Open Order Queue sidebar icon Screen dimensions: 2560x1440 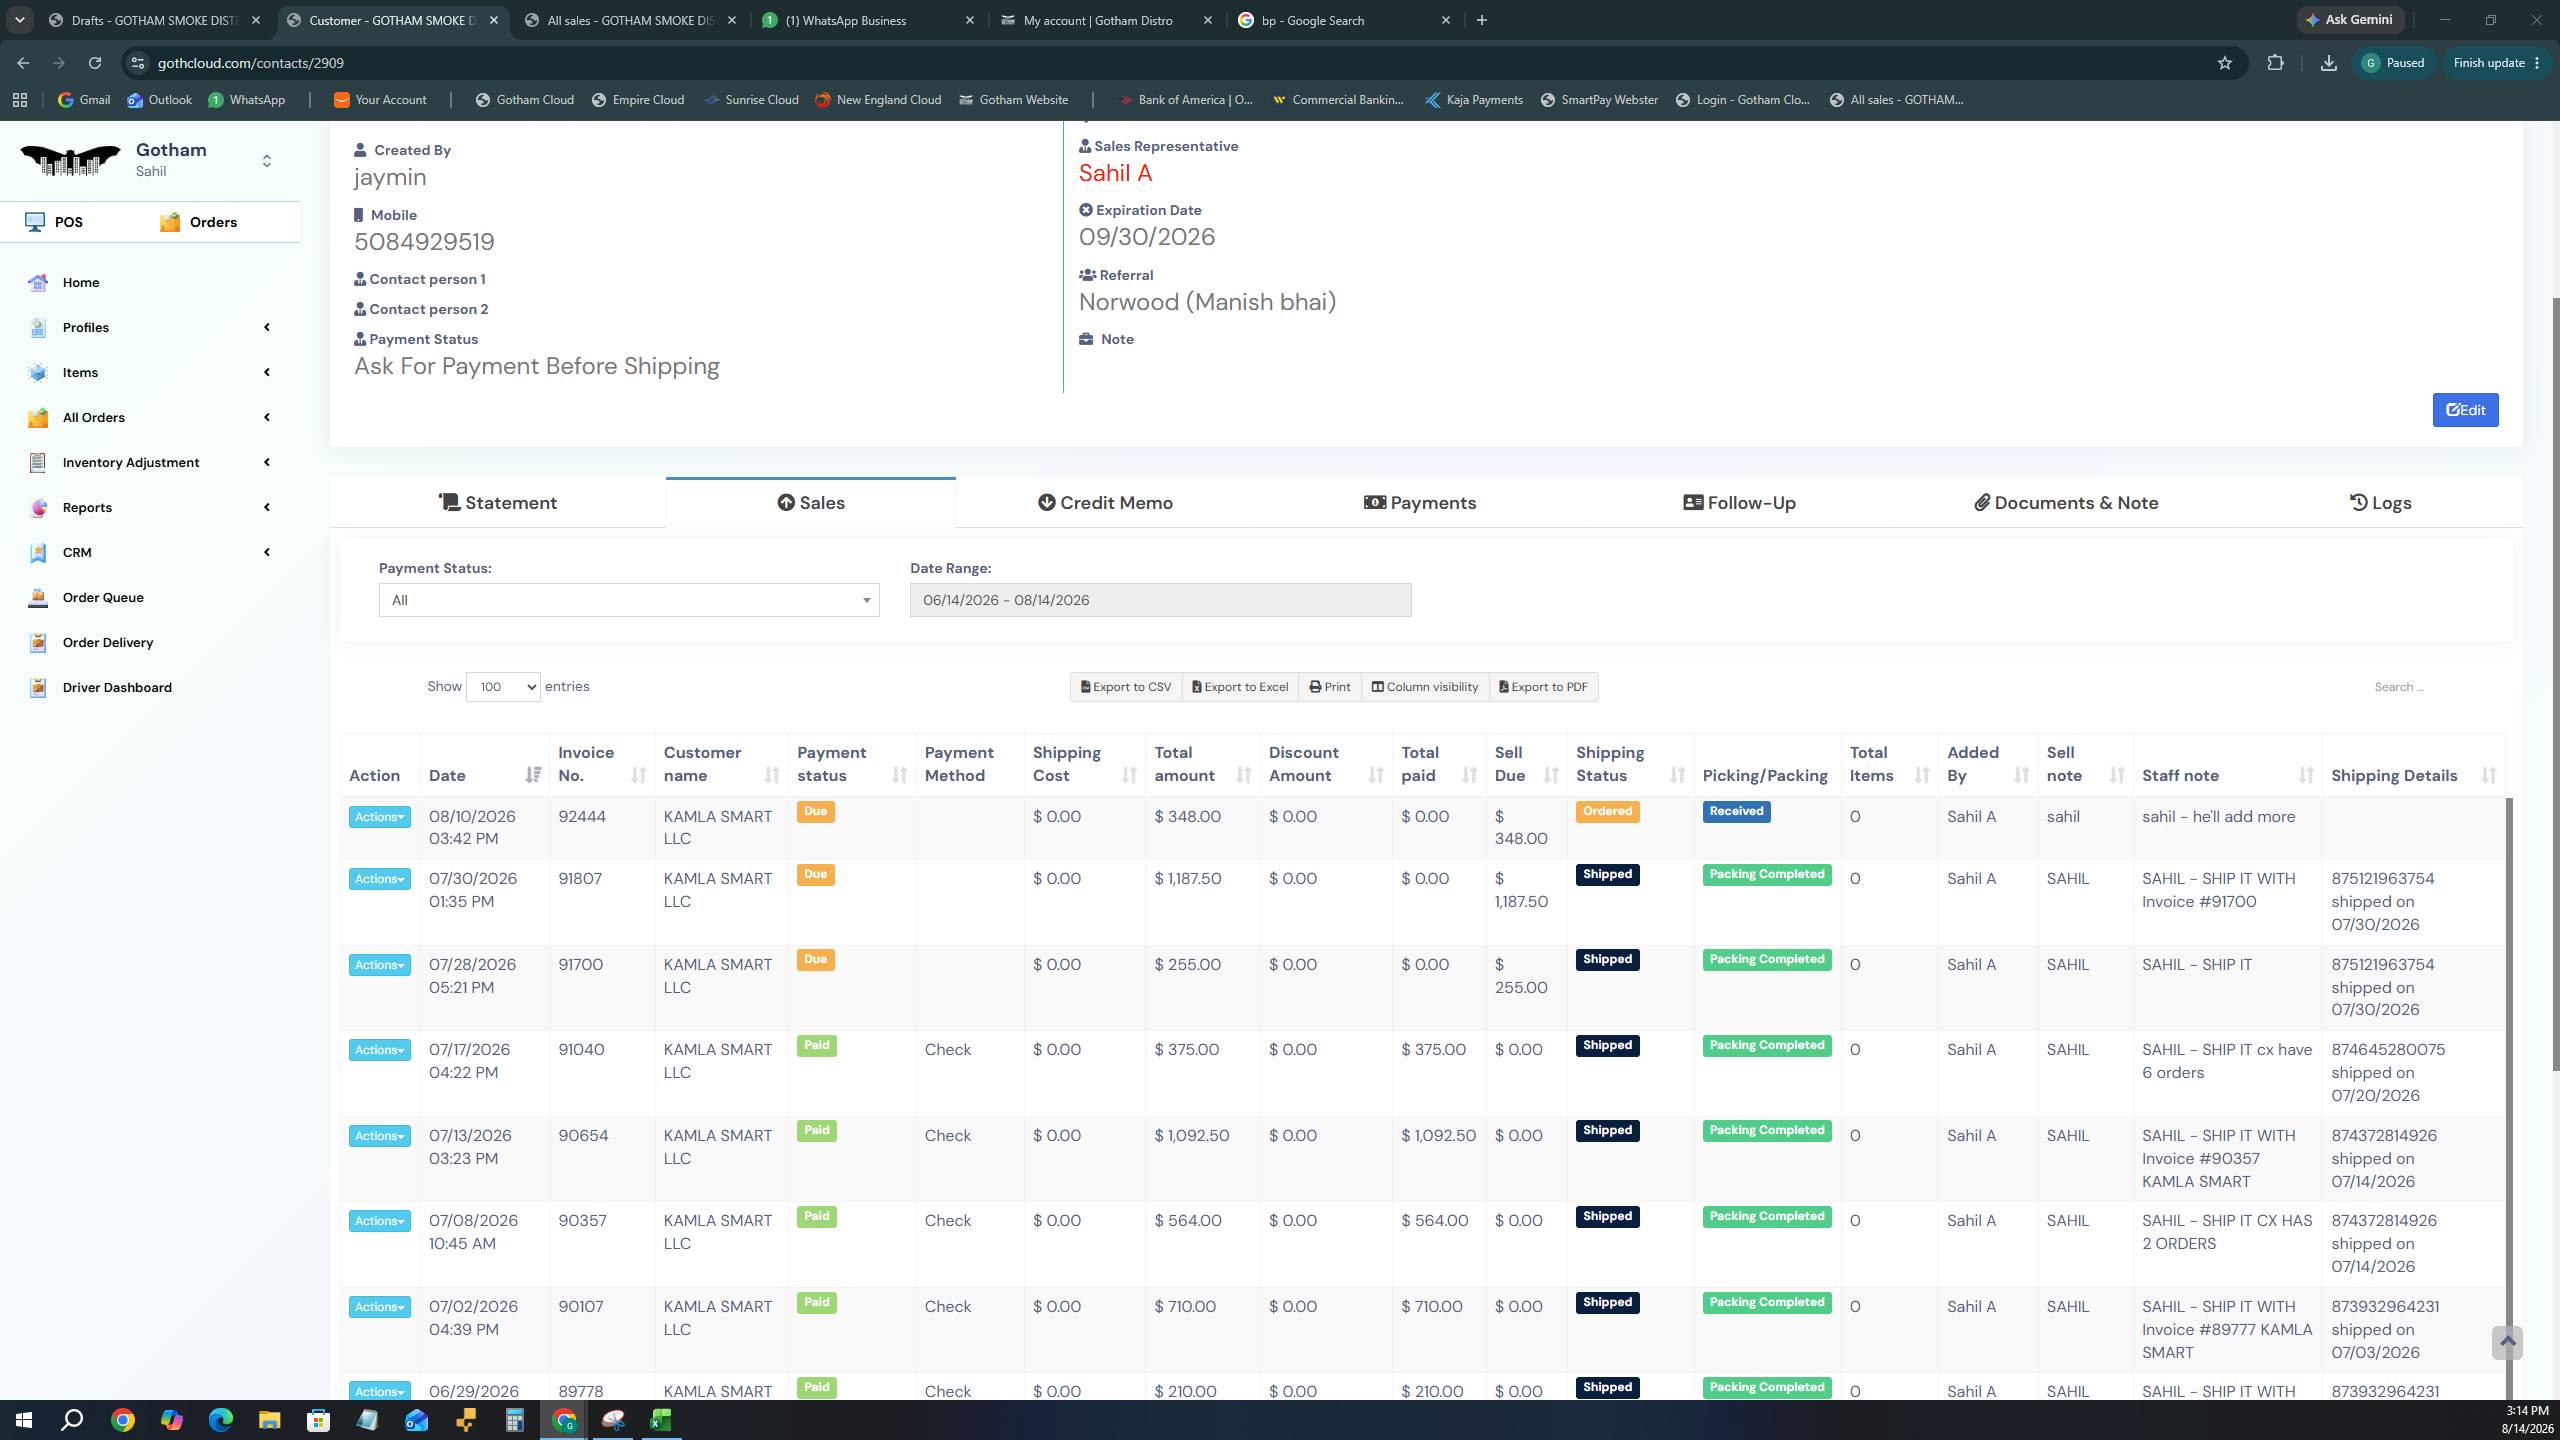[x=38, y=597]
